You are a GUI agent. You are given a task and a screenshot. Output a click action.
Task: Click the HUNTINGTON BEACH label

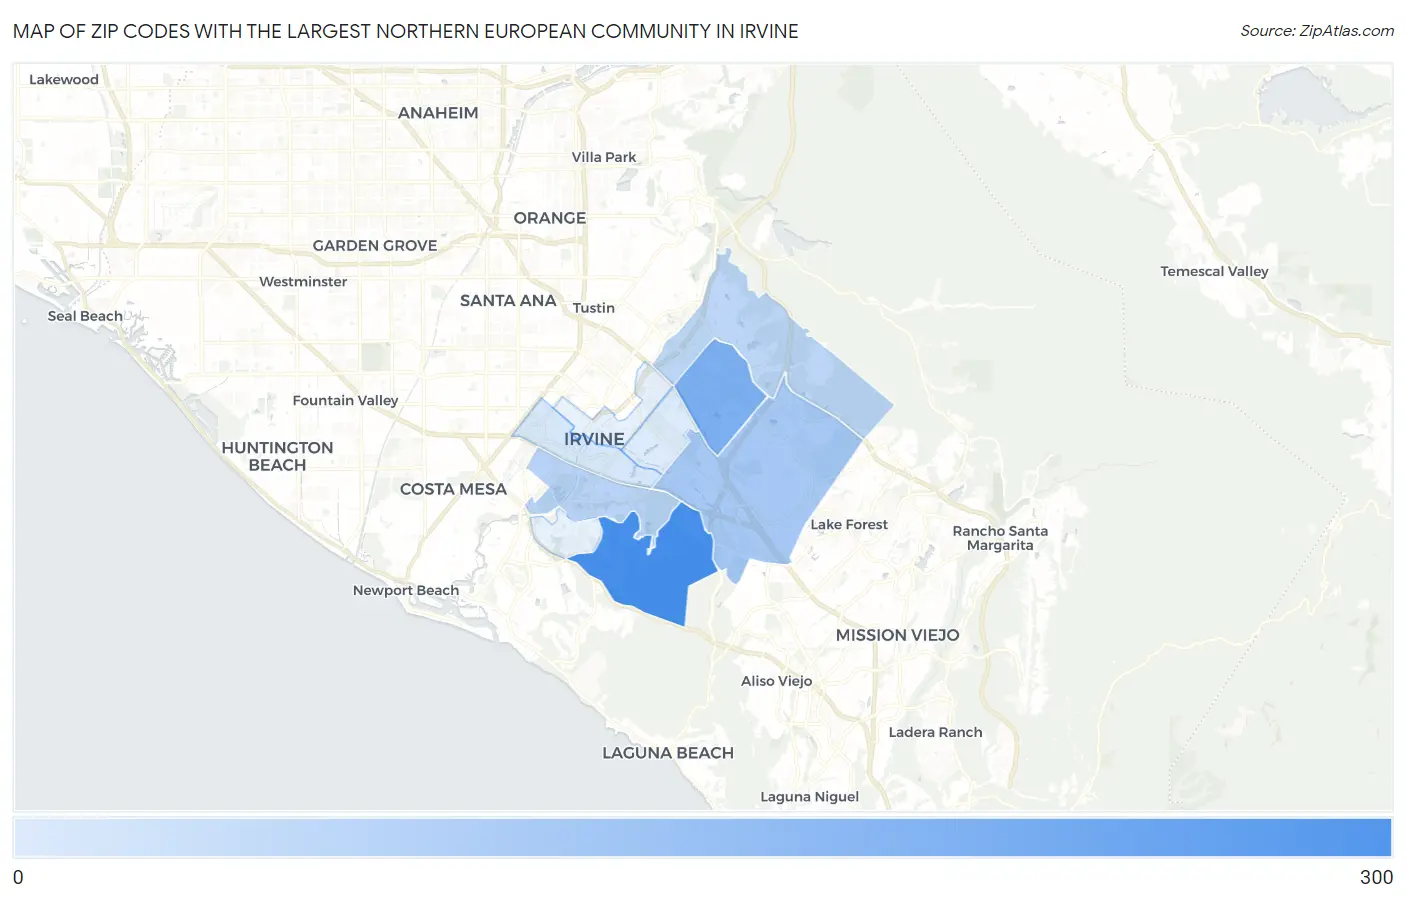[x=277, y=456]
